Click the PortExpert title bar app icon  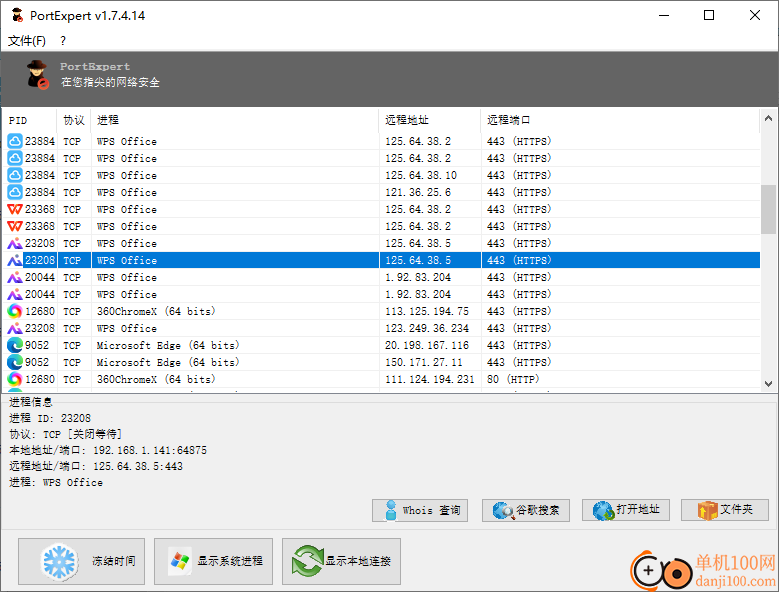coord(17,15)
